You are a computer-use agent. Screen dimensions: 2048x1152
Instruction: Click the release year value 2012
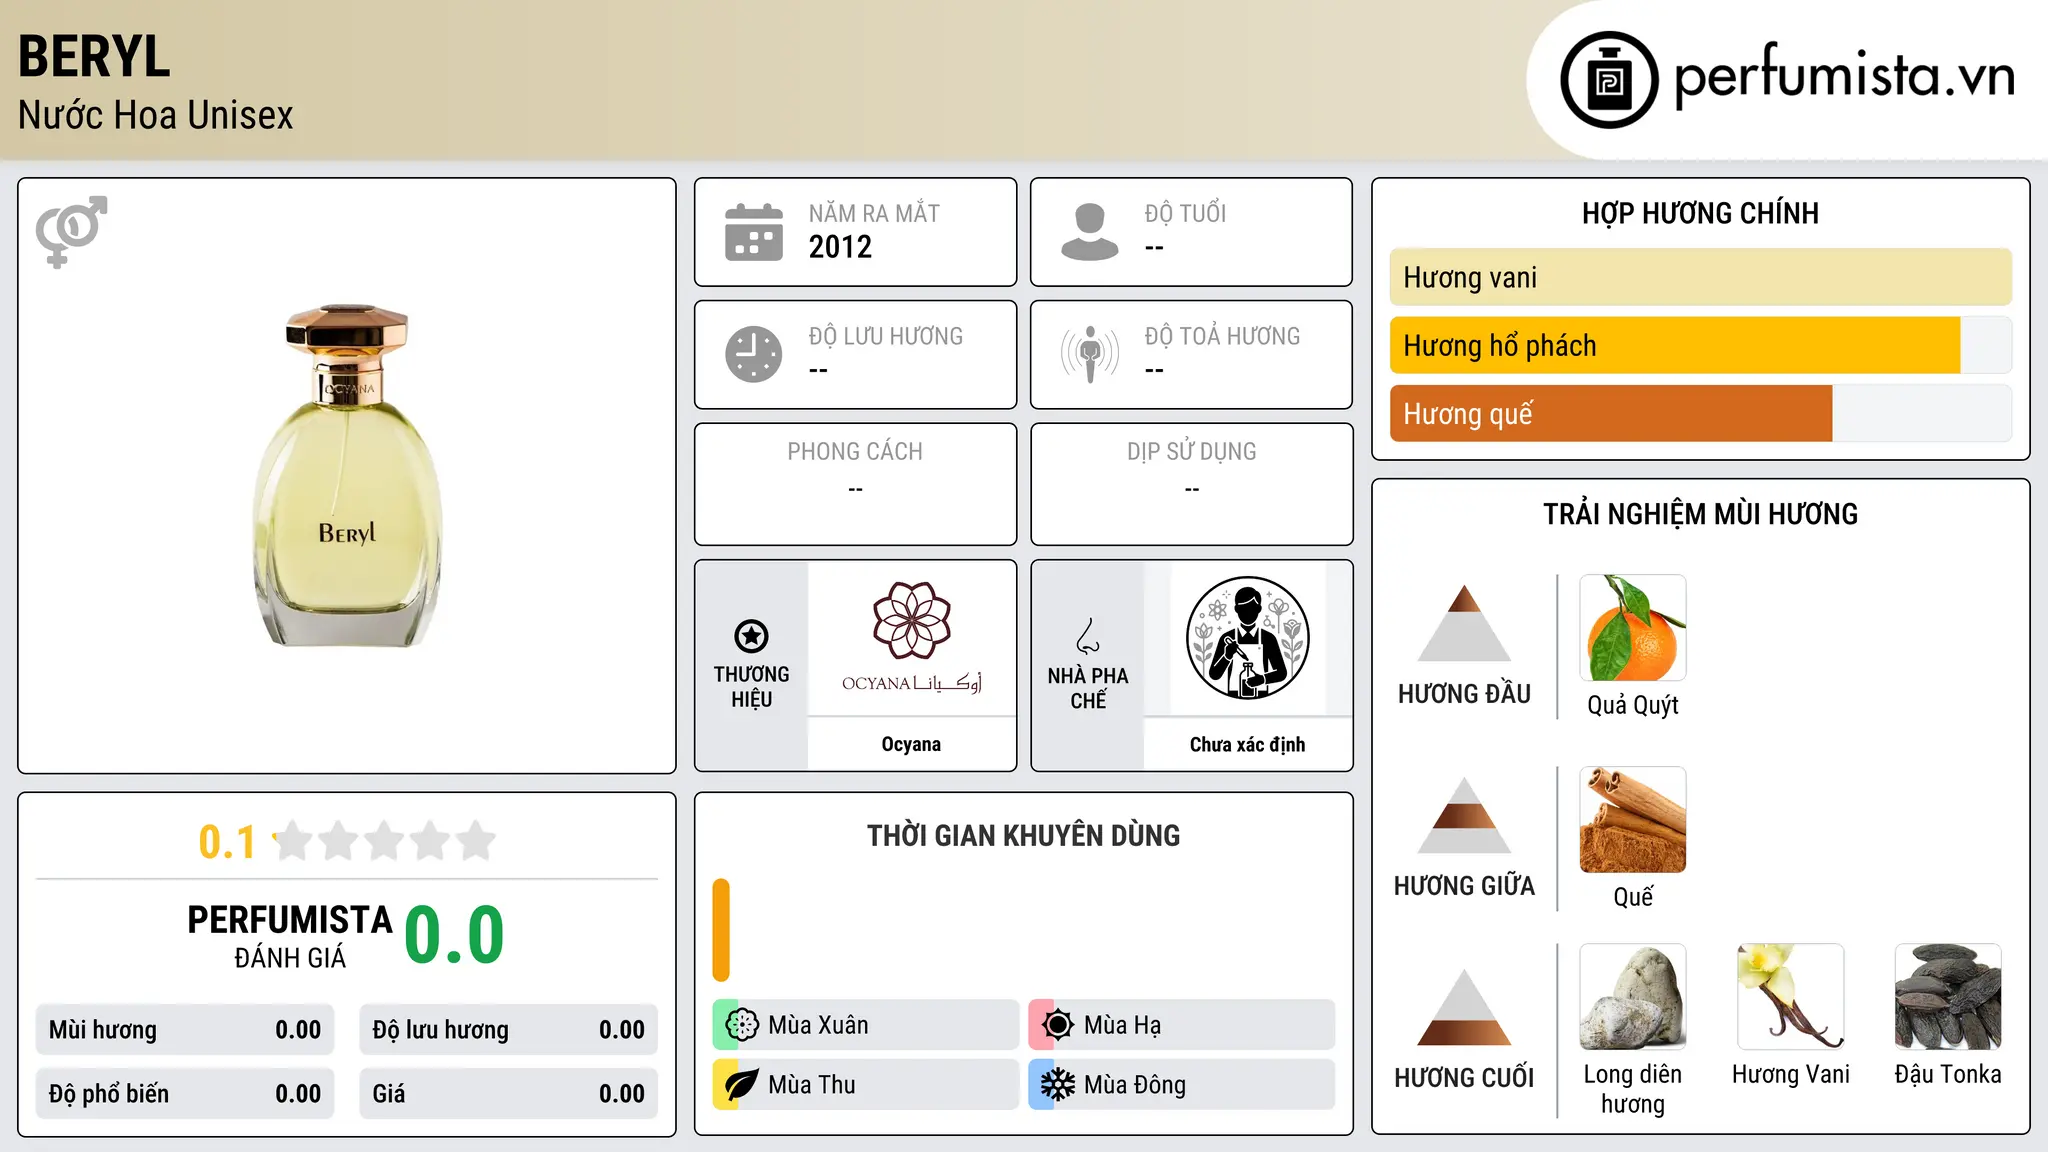840,247
